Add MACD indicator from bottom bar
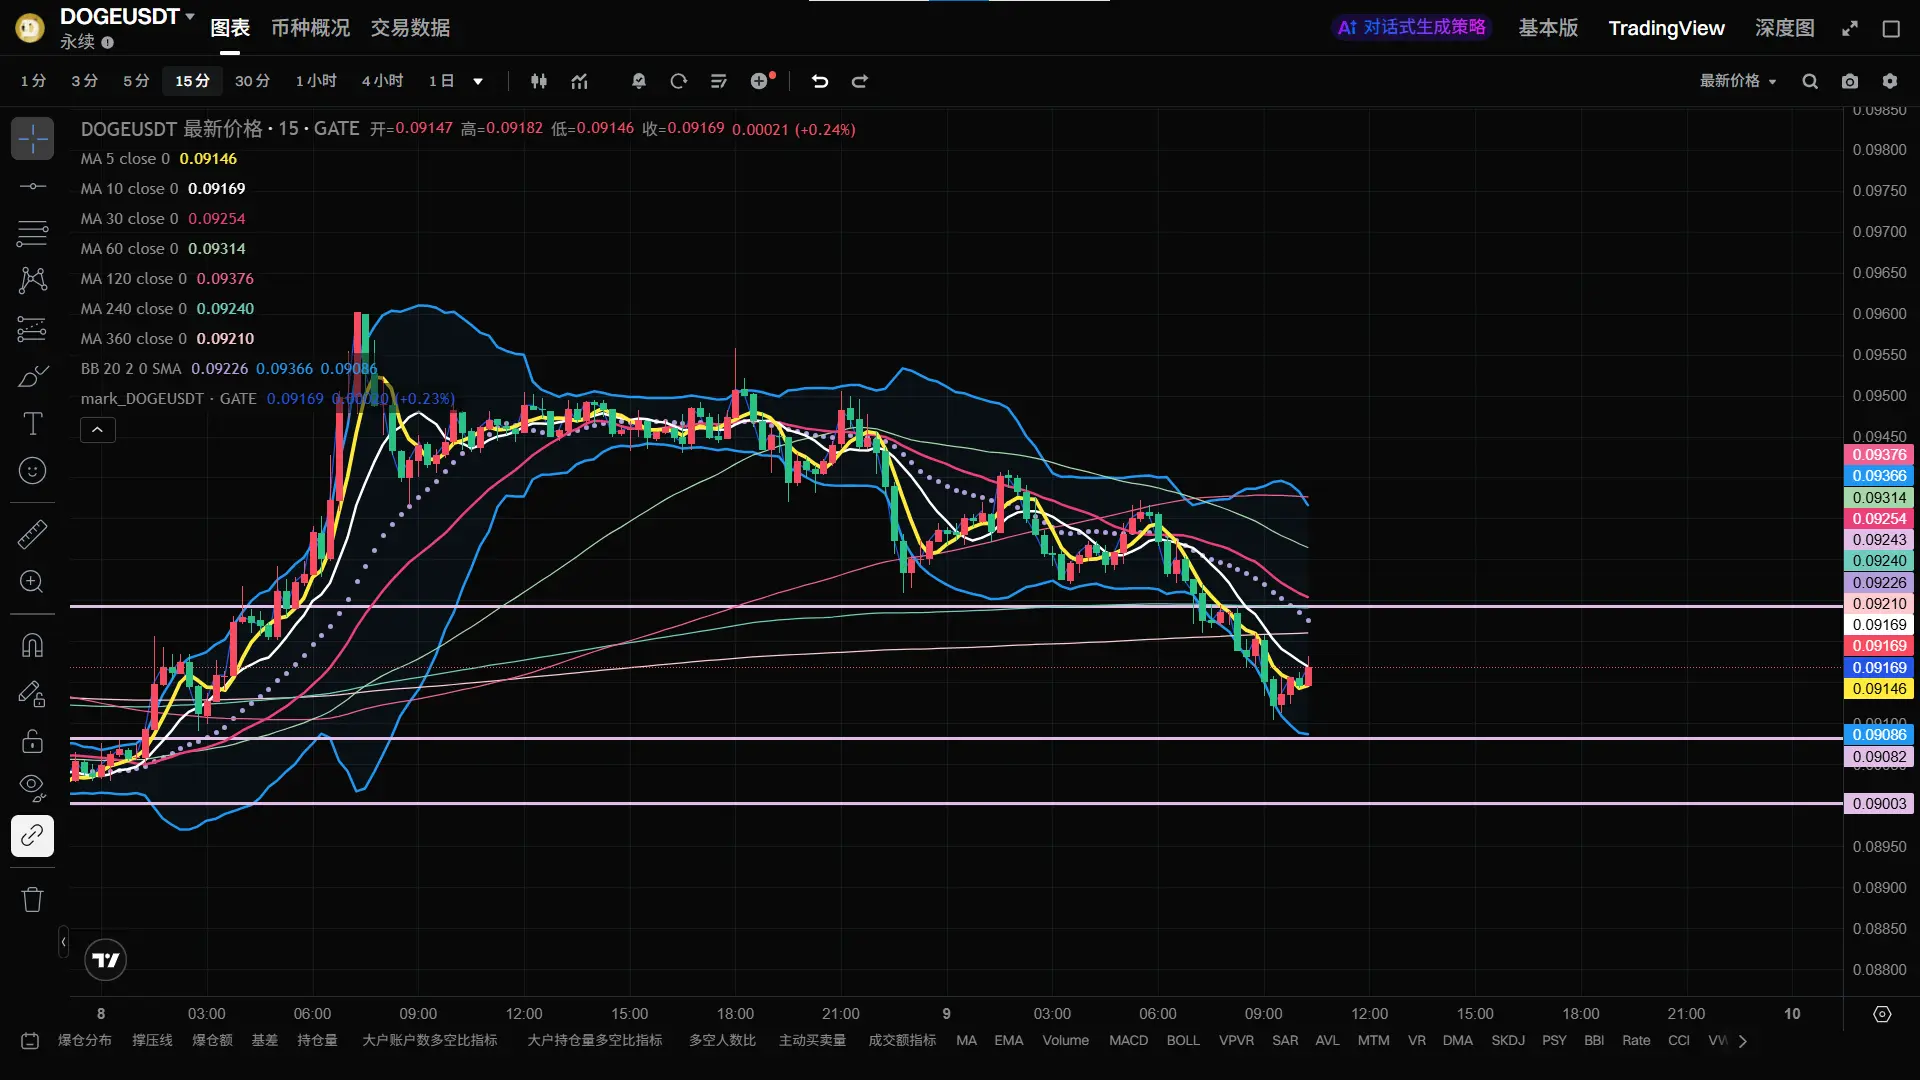 (1128, 1040)
